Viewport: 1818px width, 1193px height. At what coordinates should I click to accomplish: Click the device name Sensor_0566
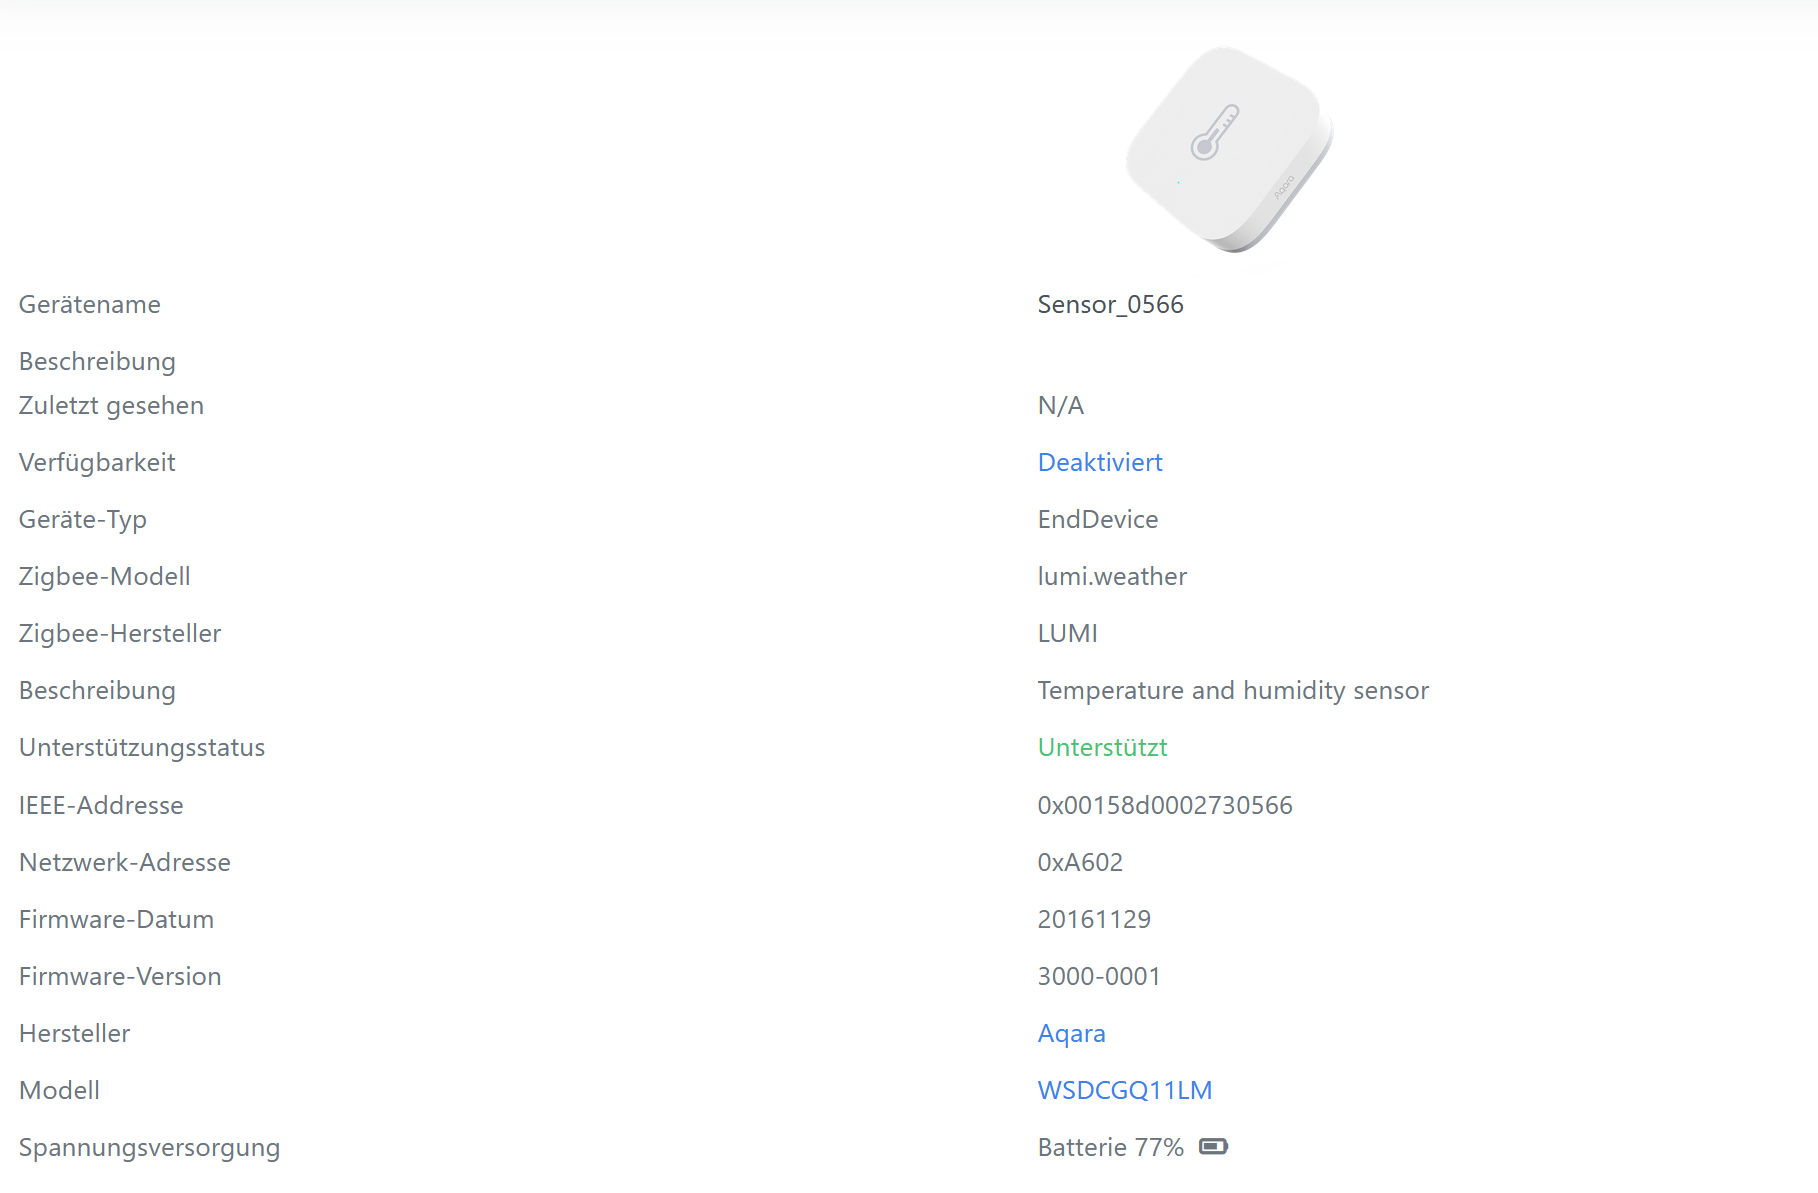(1110, 304)
